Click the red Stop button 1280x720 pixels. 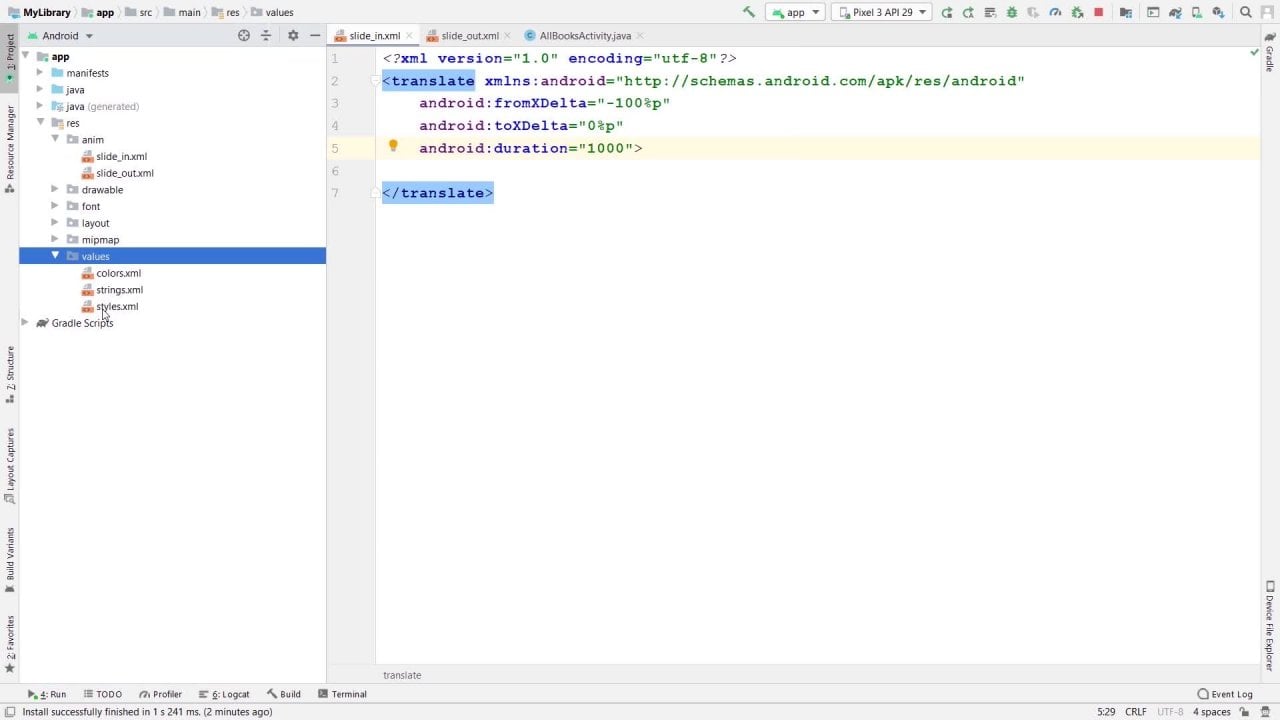[1098, 13]
